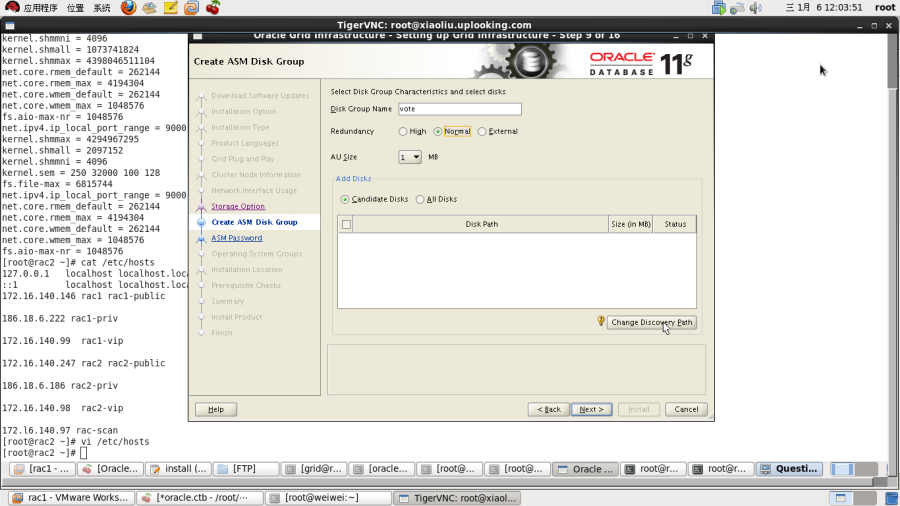This screenshot has height=506, width=900.
Task: Open the notes editor icon in top panel
Action: click(x=170, y=7)
